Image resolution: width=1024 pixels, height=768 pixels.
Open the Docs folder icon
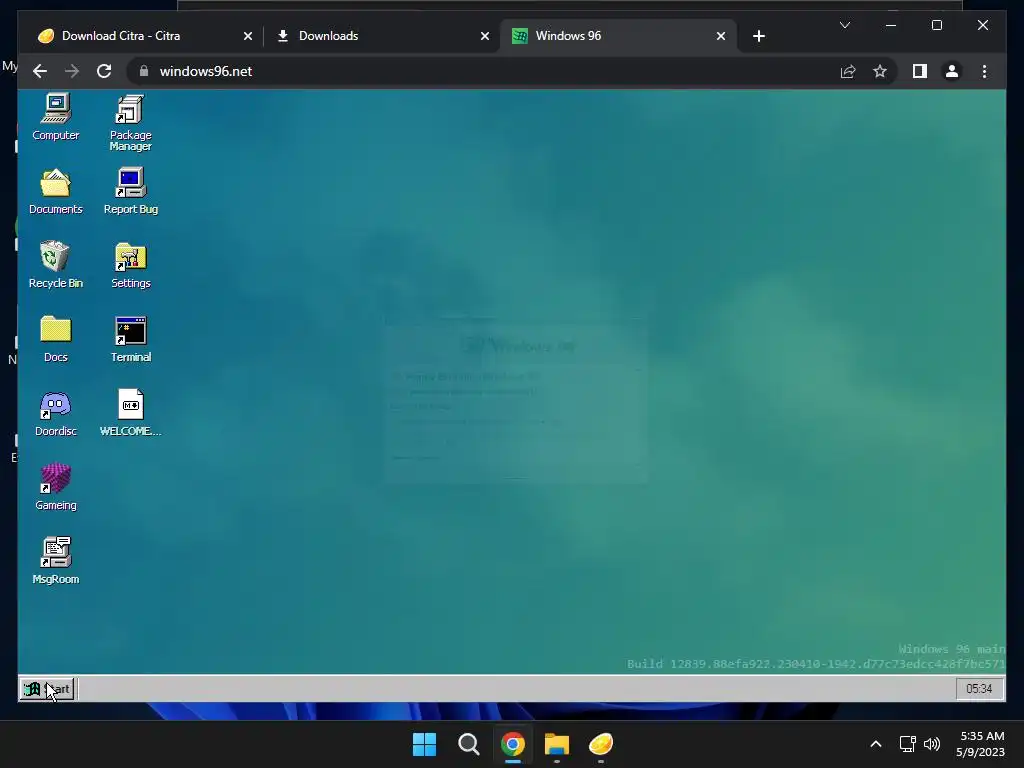click(56, 338)
